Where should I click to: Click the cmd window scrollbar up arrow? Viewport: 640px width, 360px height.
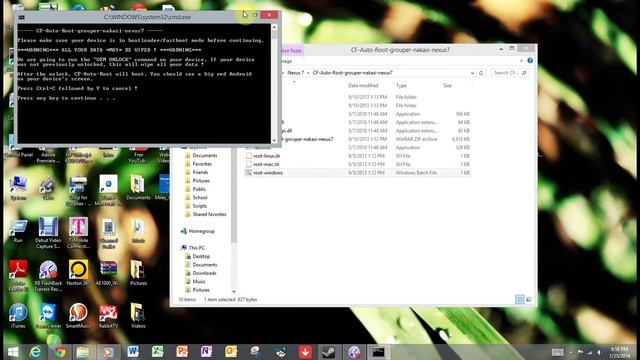274,27
